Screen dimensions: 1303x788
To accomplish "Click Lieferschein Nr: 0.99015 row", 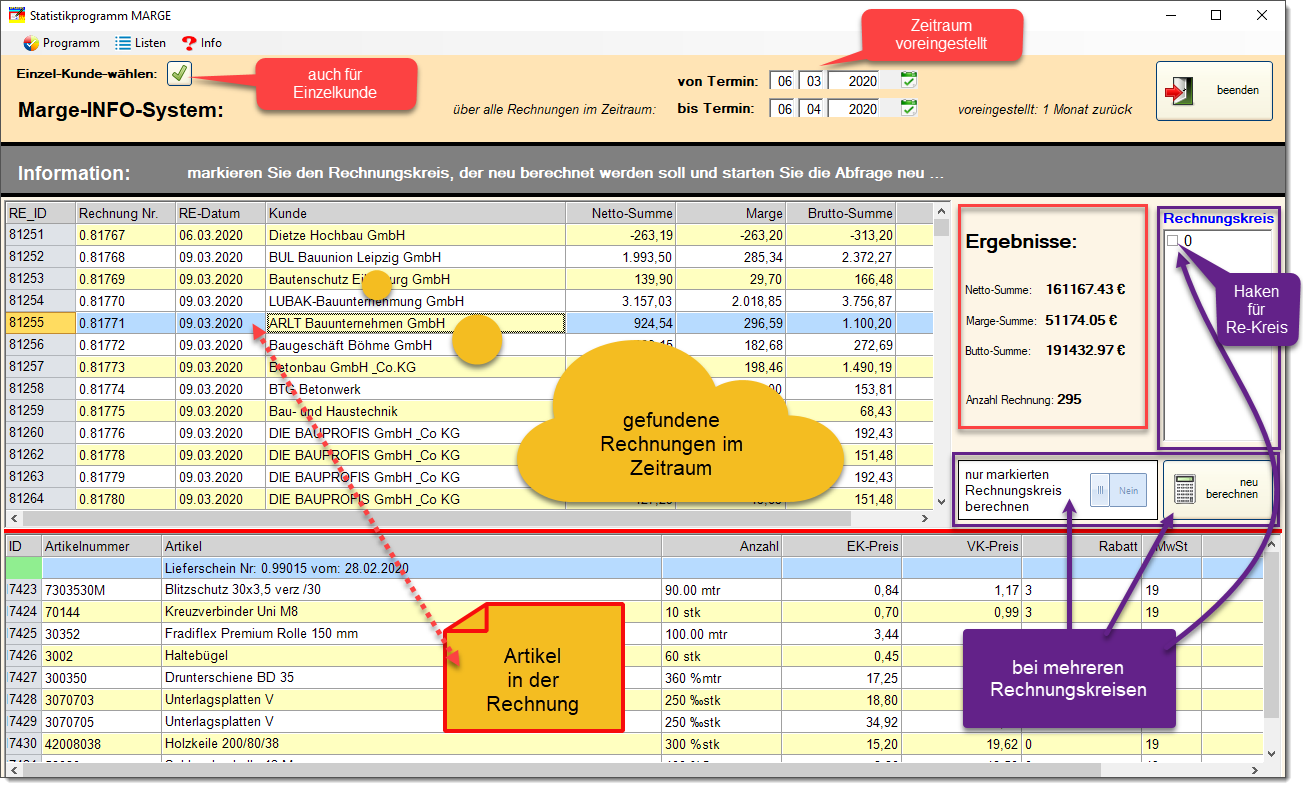I will tap(635, 568).
